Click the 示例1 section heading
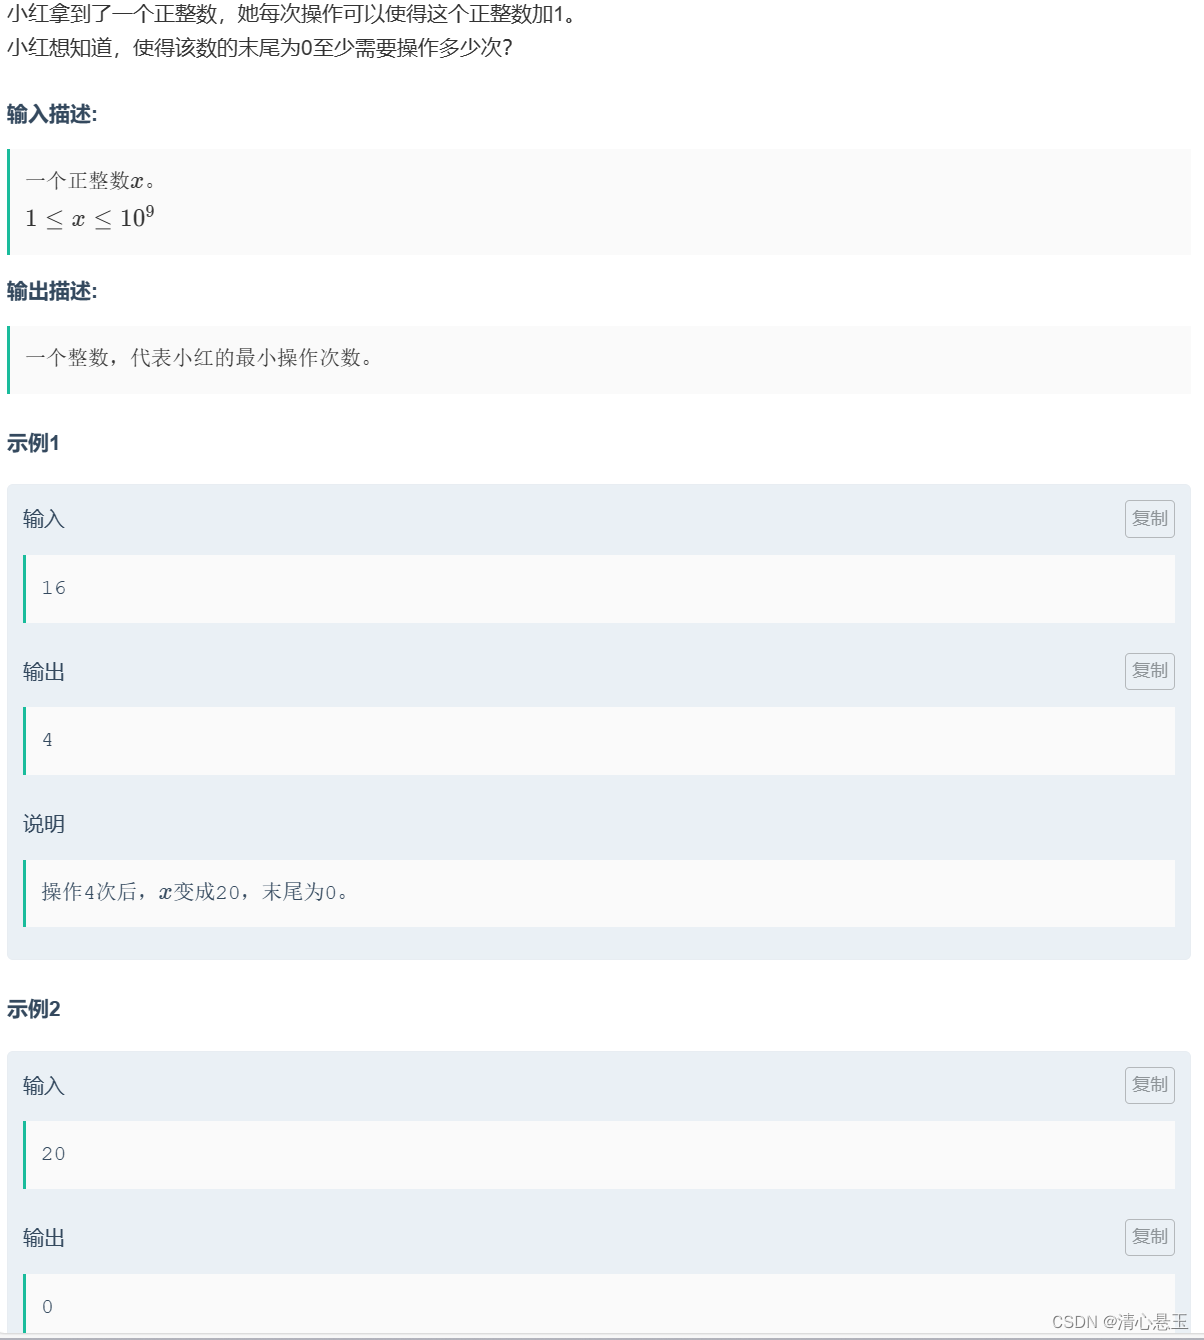1204x1340 pixels. coord(33,443)
